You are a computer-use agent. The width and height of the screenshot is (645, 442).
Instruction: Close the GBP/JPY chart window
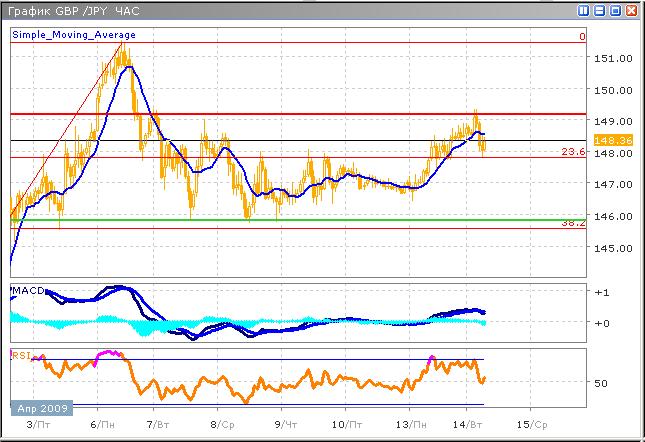tap(630, 10)
